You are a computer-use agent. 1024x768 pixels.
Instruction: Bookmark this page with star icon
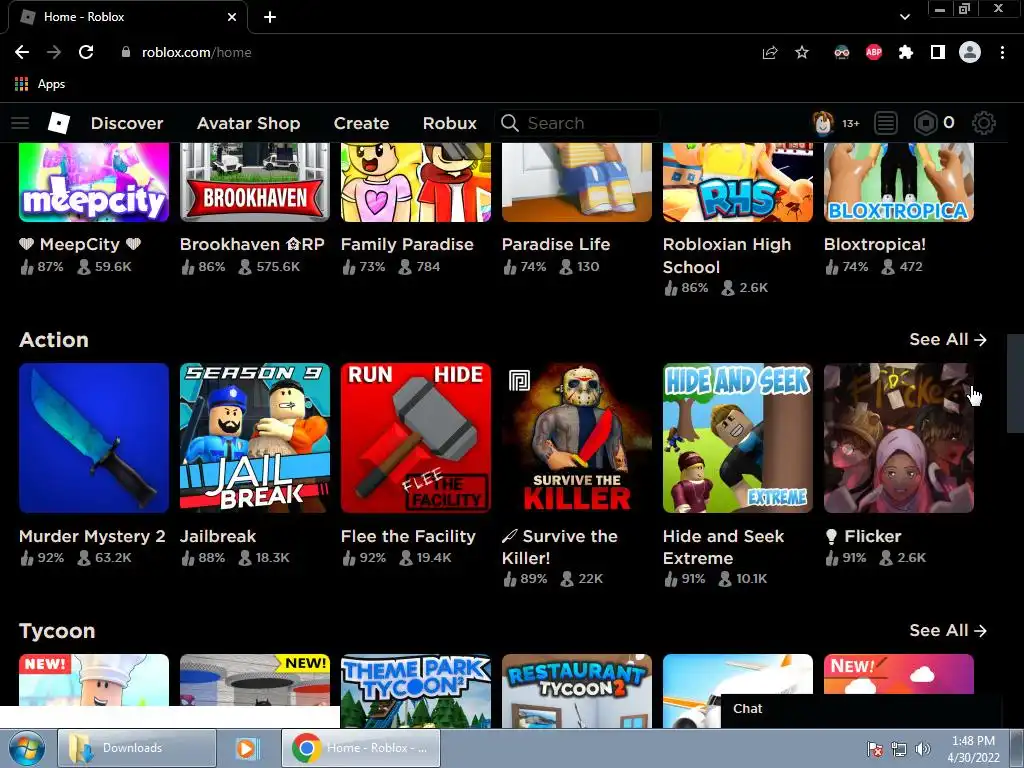[802, 52]
